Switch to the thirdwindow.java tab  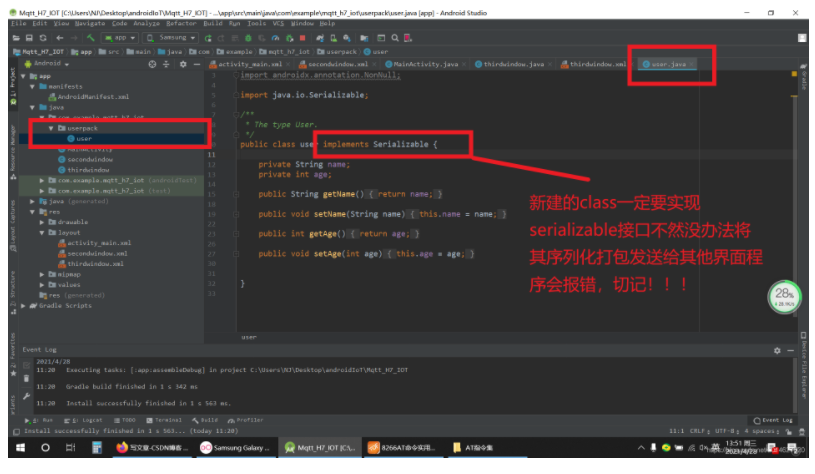[514, 64]
